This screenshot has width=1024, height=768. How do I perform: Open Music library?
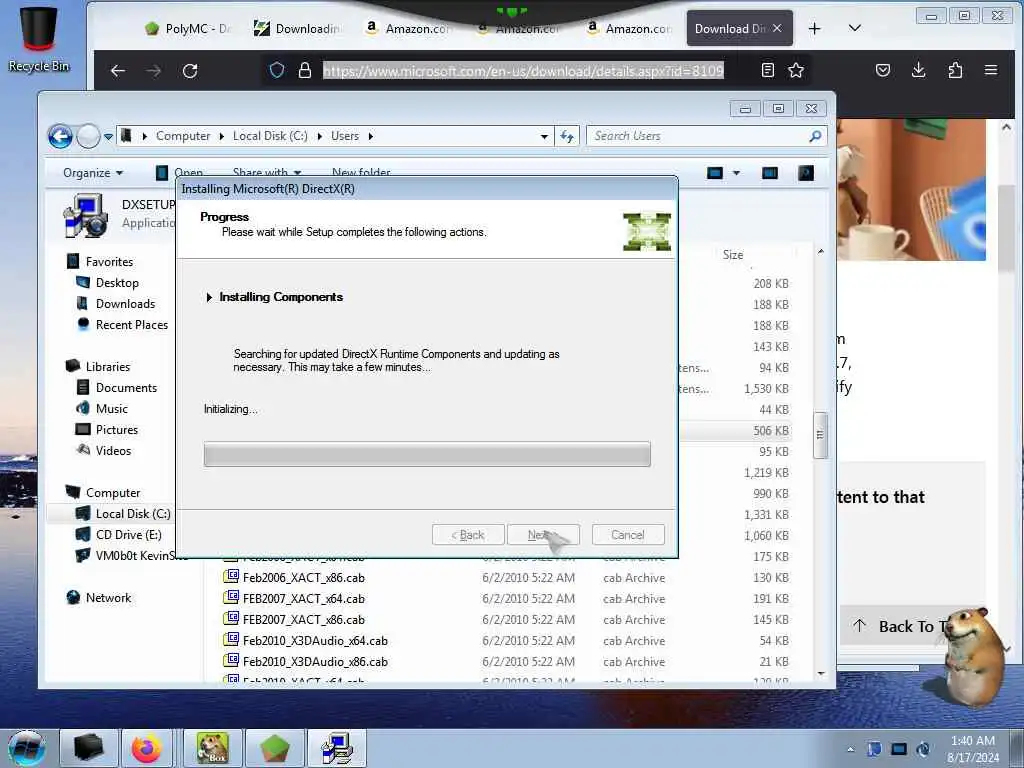click(x=111, y=408)
